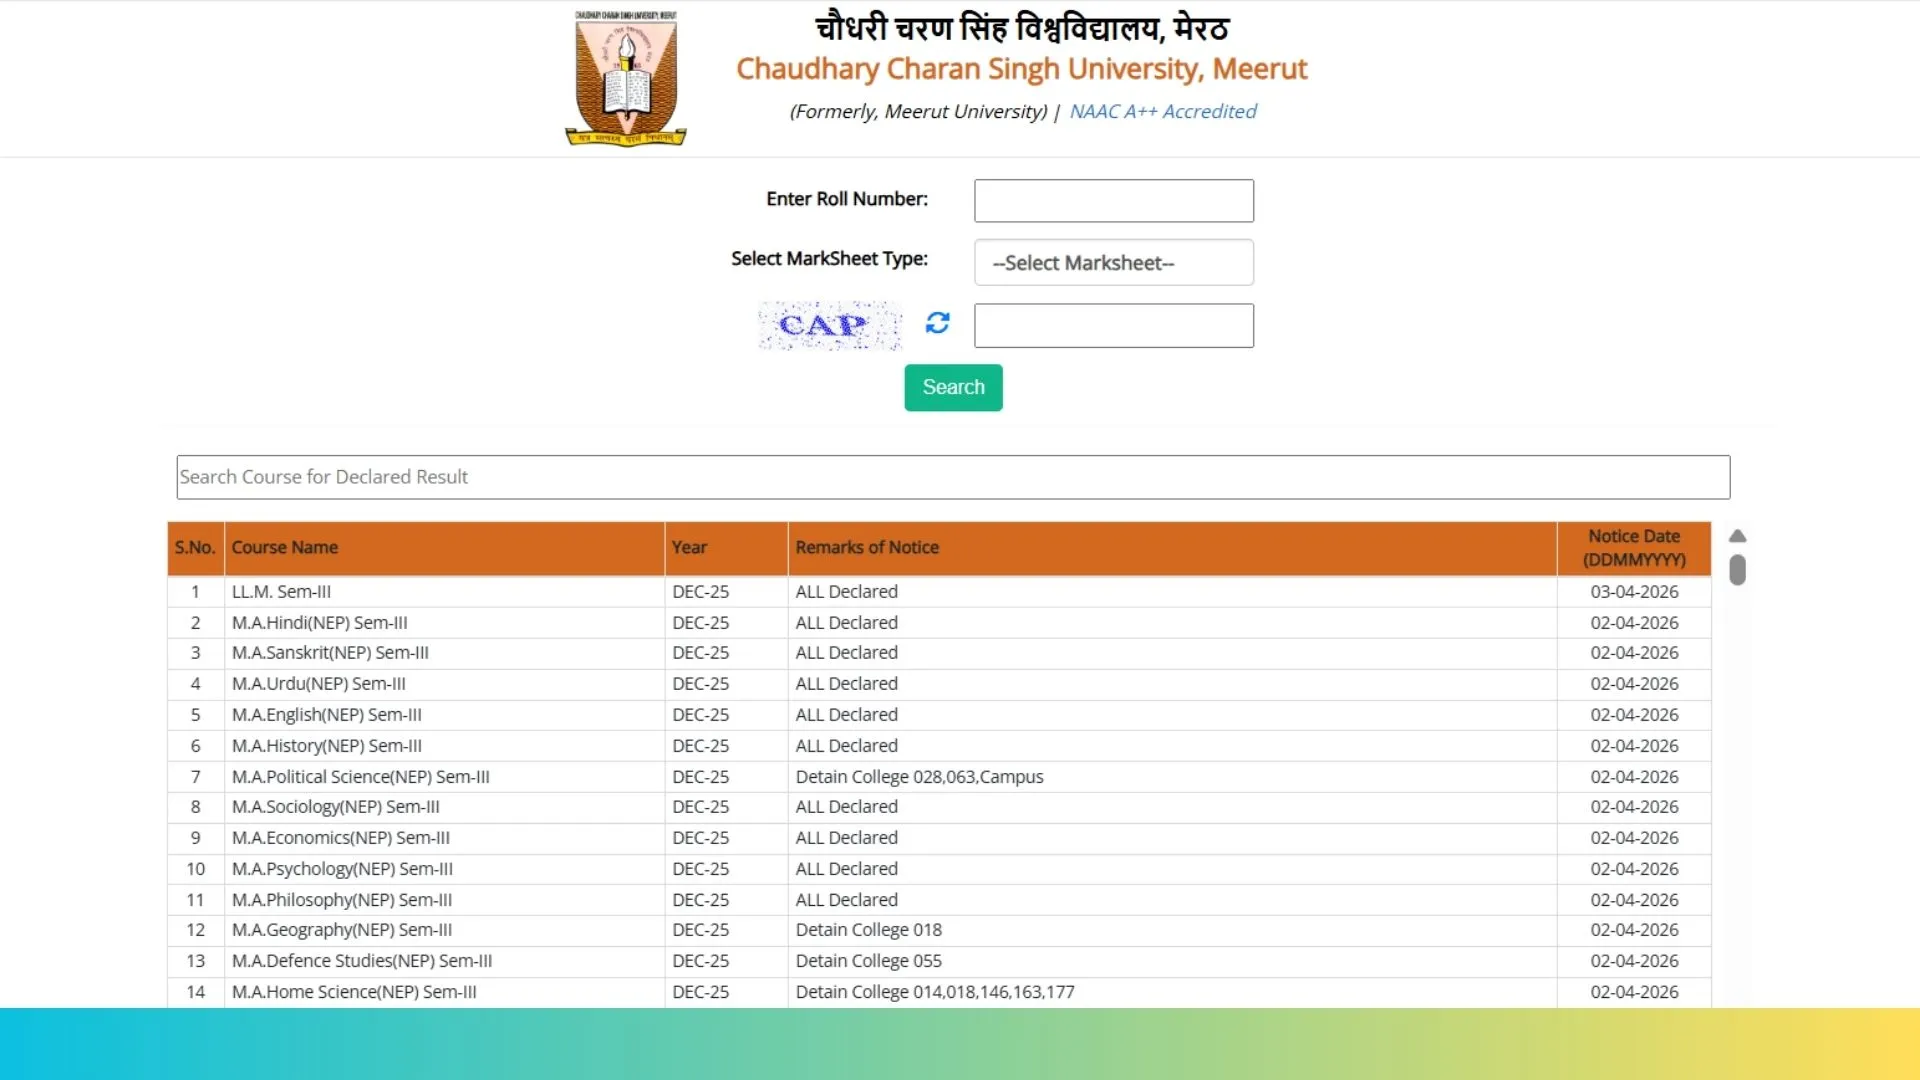Click Chaudhary Charan Singh University title
This screenshot has width=1920, height=1080.
1021,69
